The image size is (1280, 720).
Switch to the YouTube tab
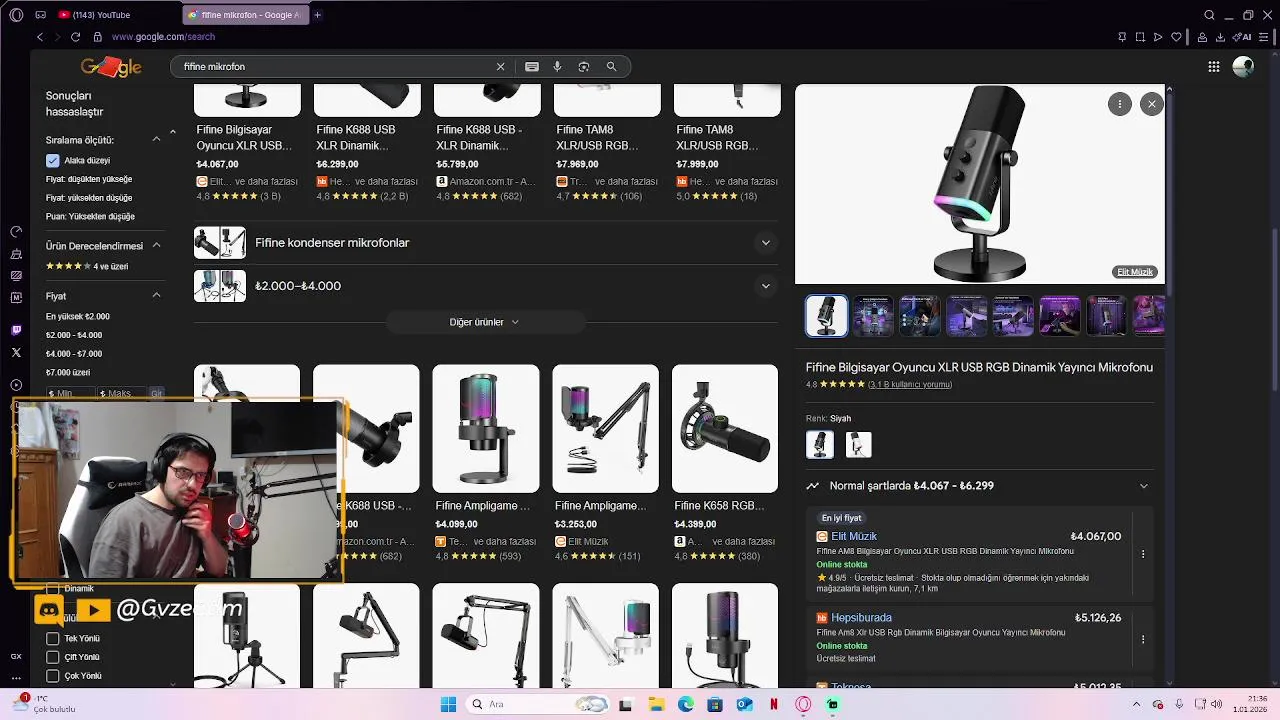[x=114, y=15]
